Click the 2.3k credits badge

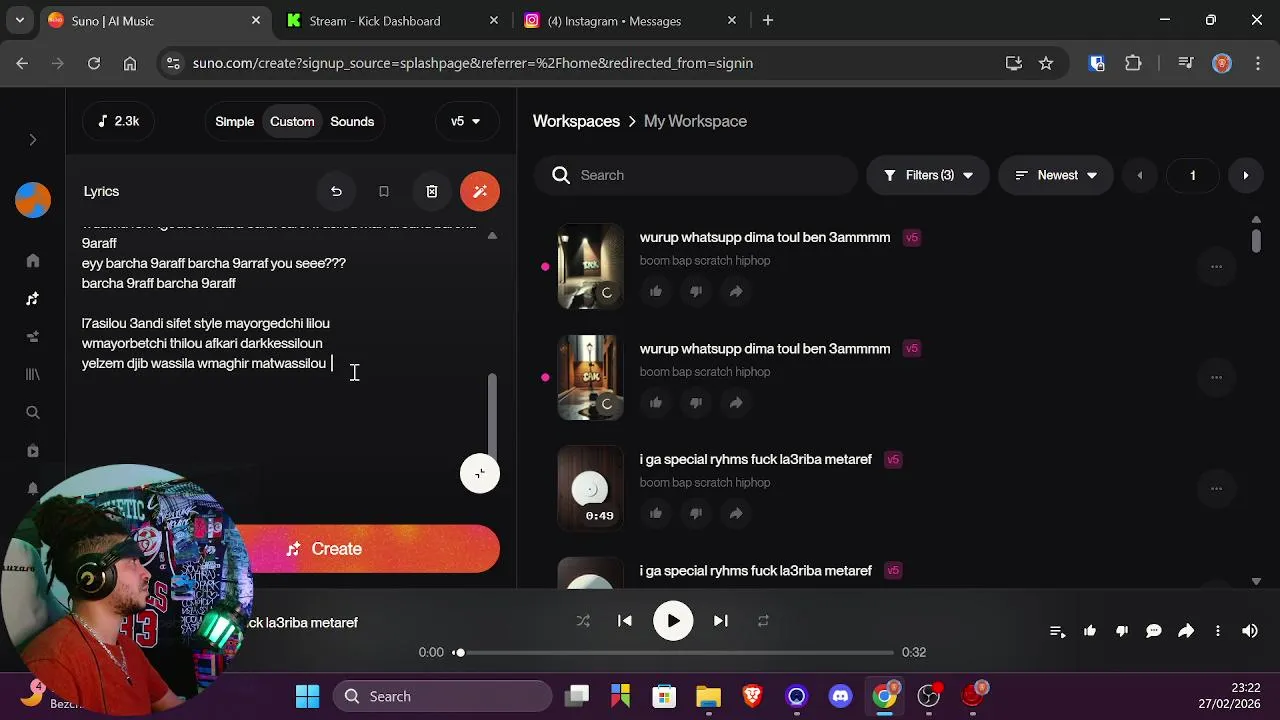point(118,121)
